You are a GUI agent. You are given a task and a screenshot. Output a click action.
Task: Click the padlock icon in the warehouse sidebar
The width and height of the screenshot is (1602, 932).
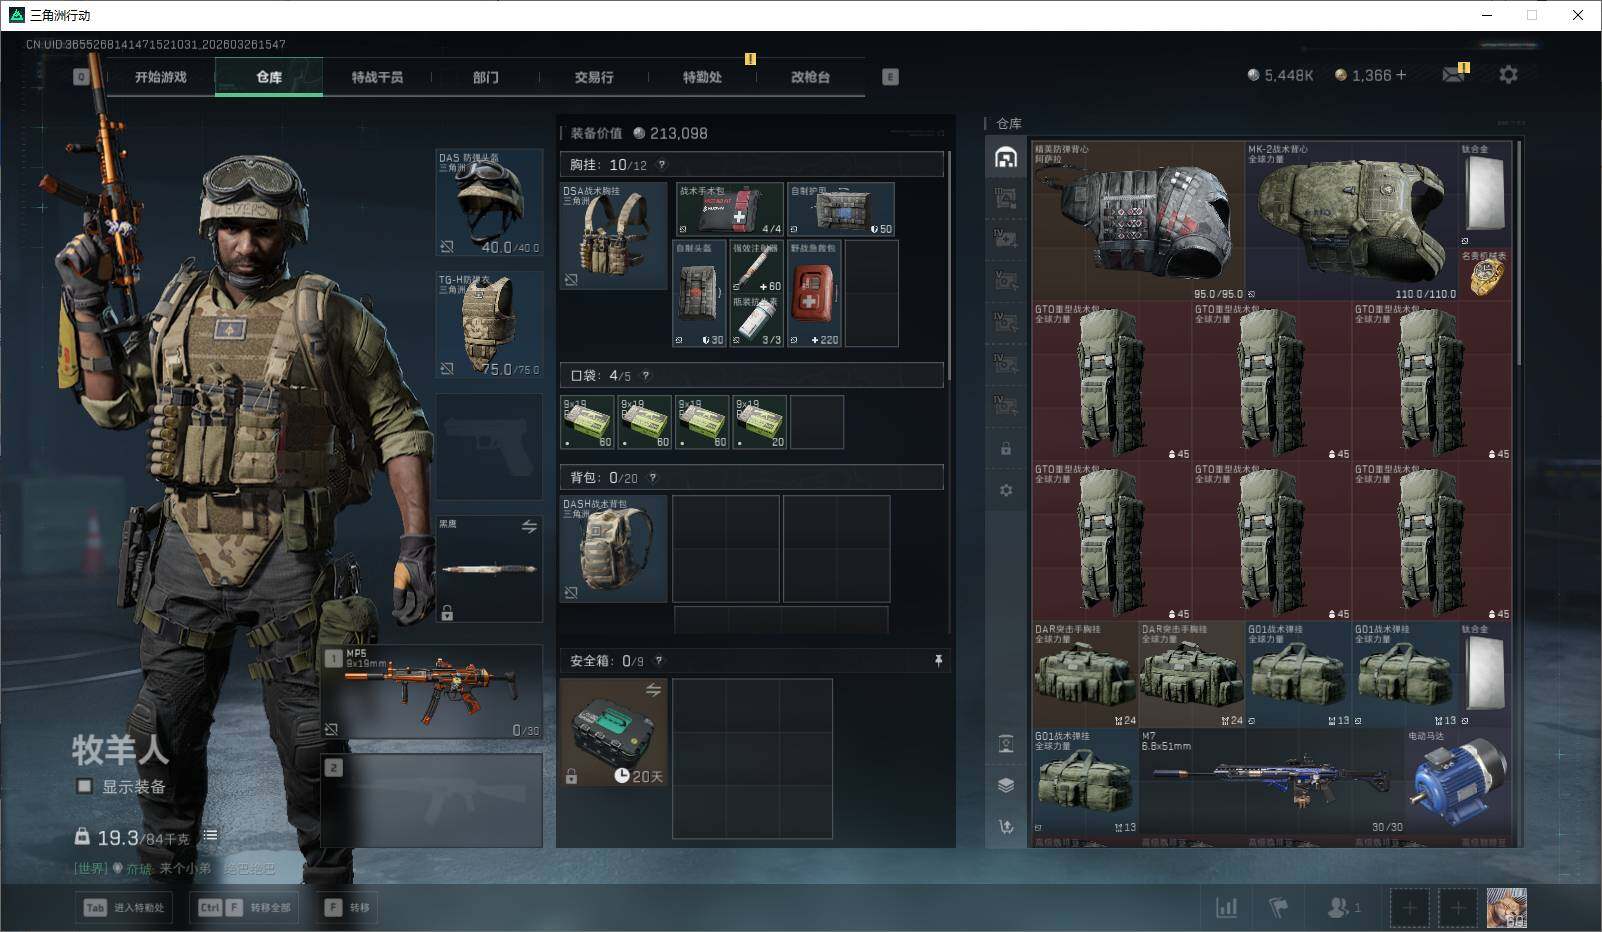coord(1006,449)
